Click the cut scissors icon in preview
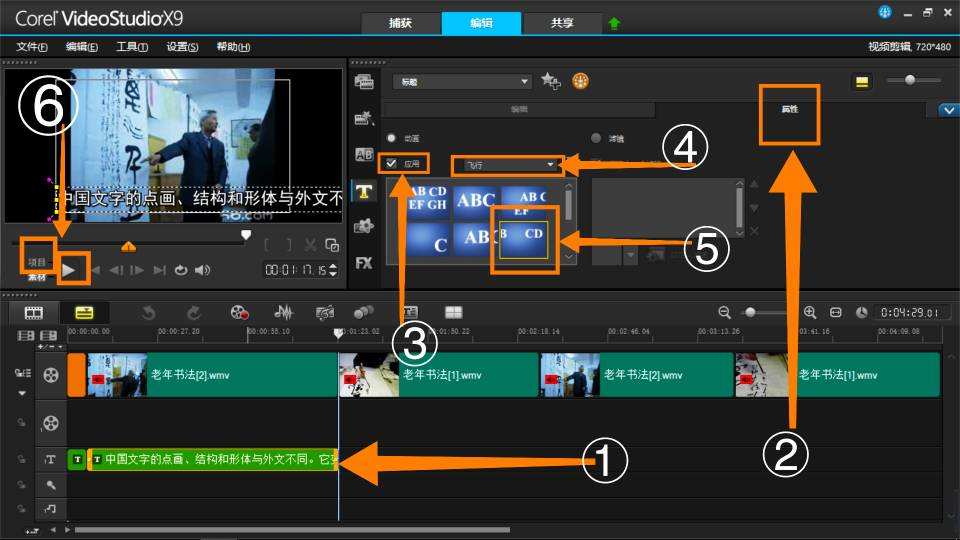Image resolution: width=960 pixels, height=540 pixels. coord(310,246)
